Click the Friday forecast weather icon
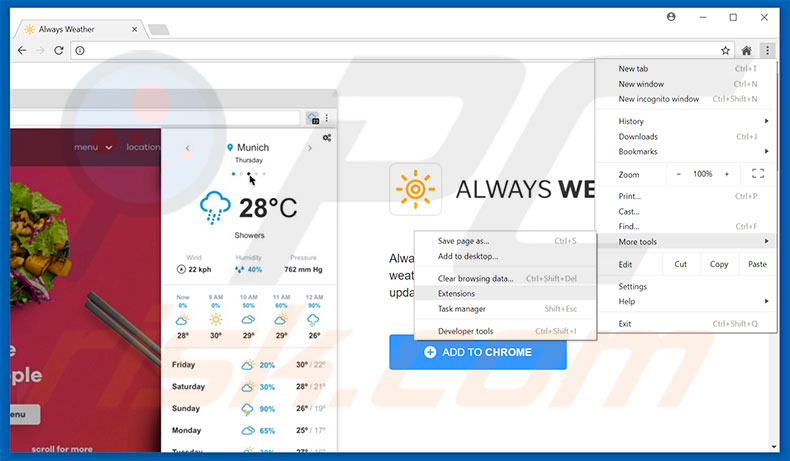The image size is (790, 461). point(247,365)
